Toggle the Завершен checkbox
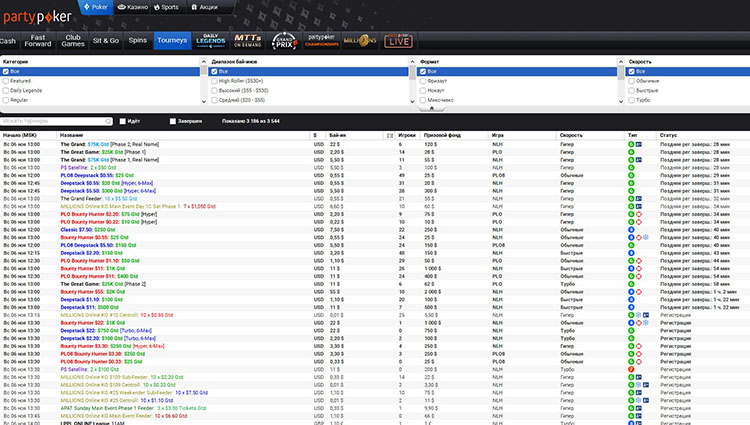 tap(173, 121)
